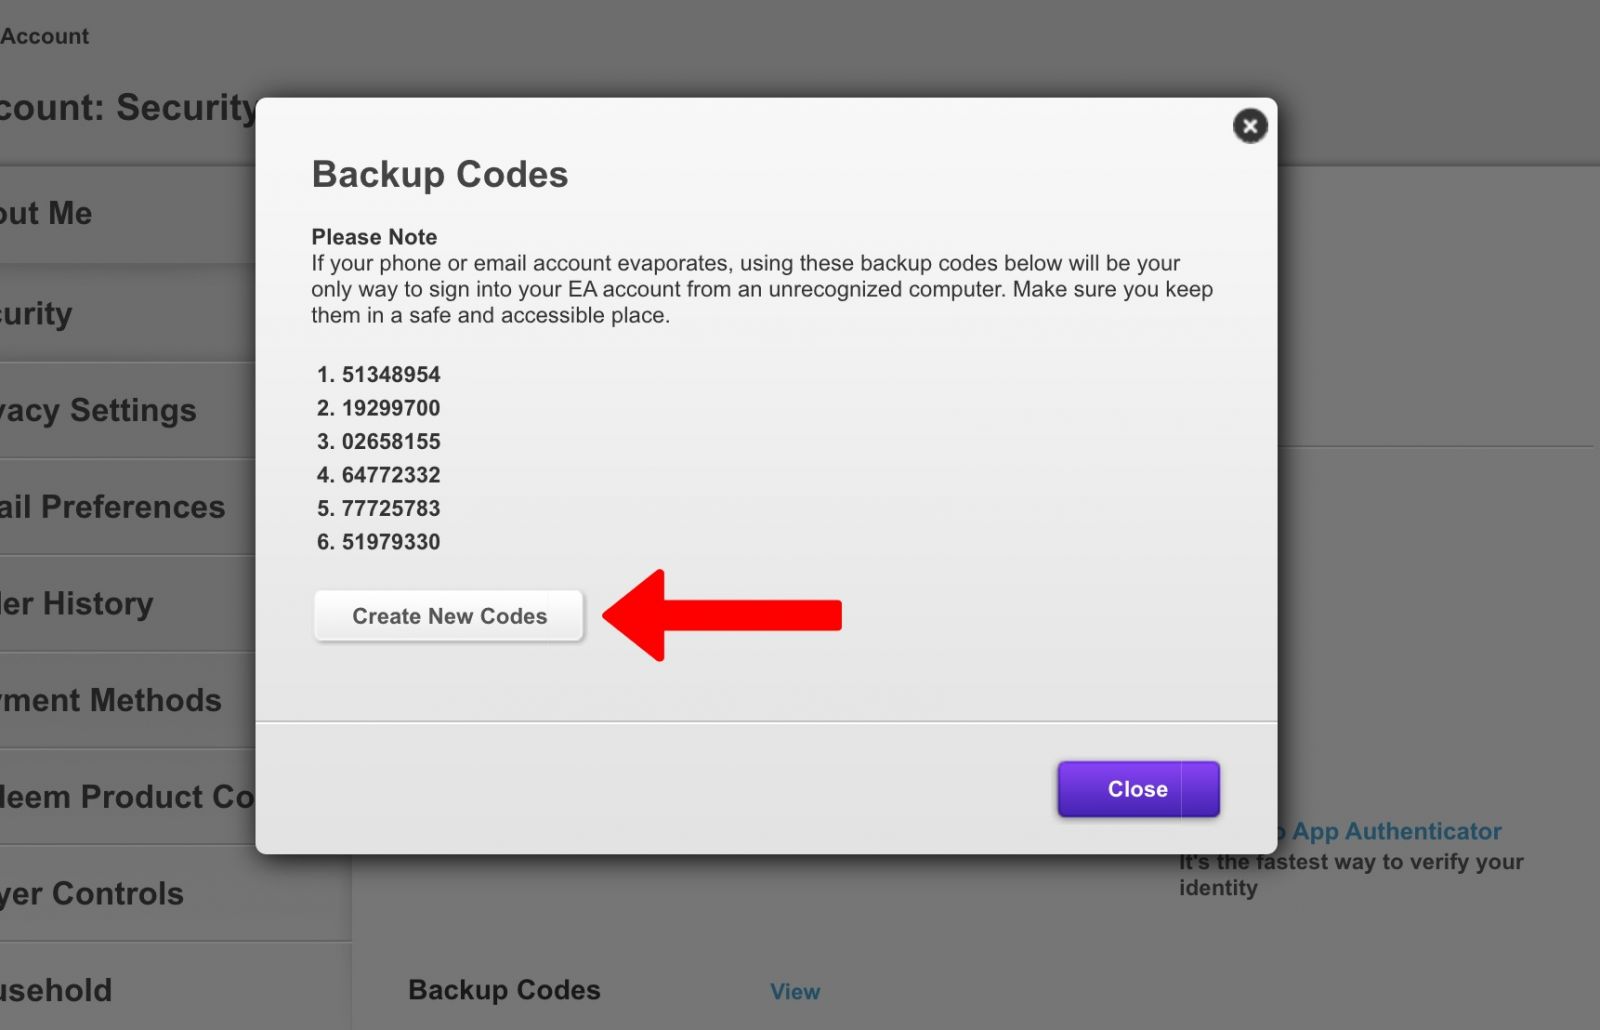Click the Backup Codes dialog title
Image resolution: width=1600 pixels, height=1030 pixels.
[440, 174]
